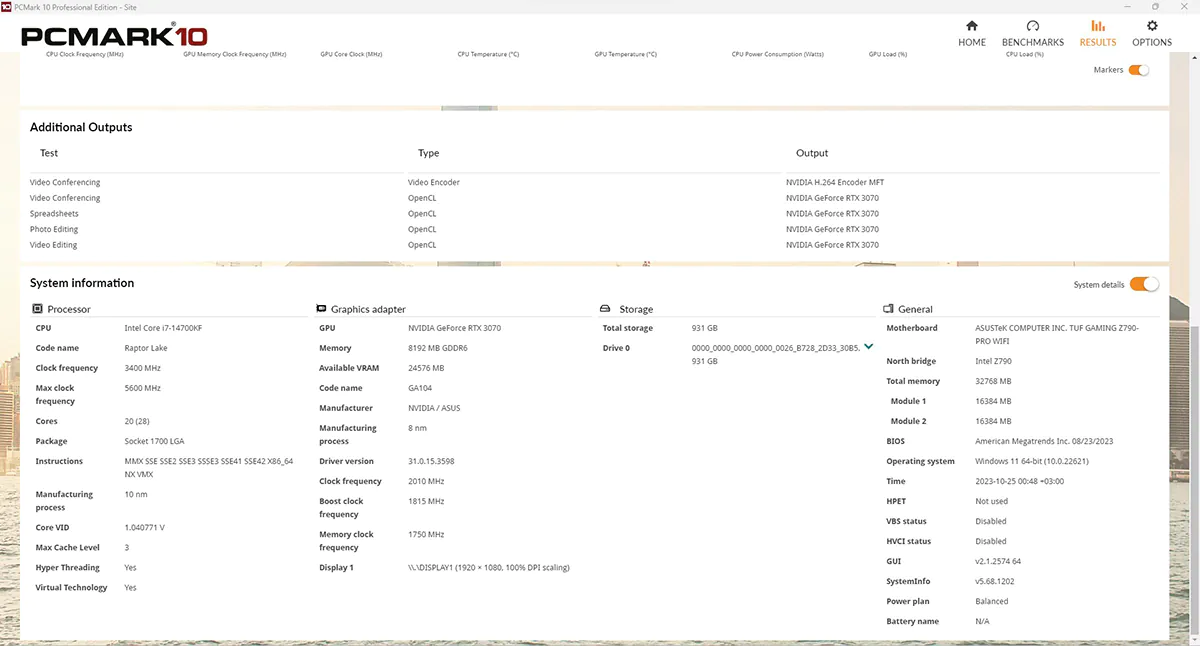
Task: Select NVIDIA H.264 Encoder MFT output
Action: (835, 182)
